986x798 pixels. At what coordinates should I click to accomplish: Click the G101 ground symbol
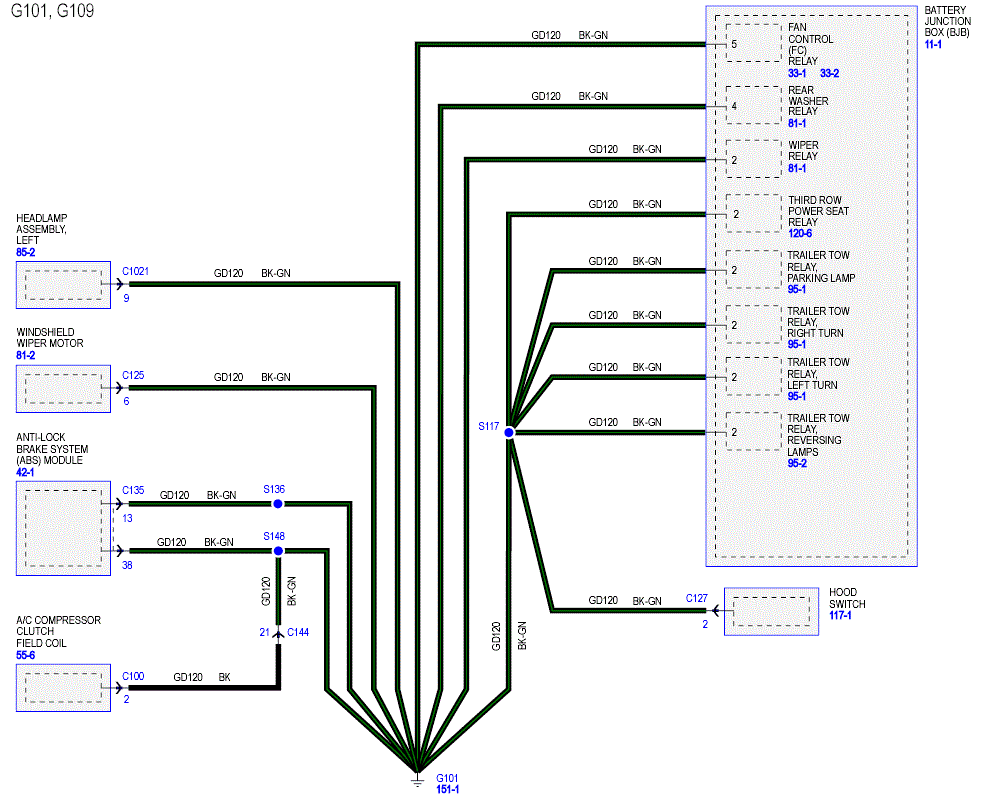(x=417, y=780)
